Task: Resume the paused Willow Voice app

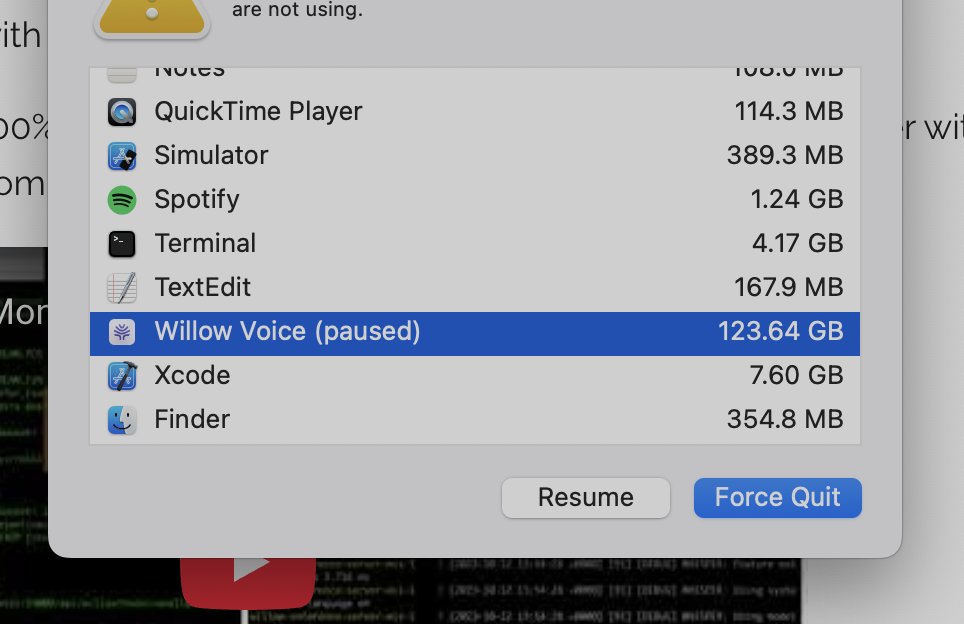Action: coord(586,497)
